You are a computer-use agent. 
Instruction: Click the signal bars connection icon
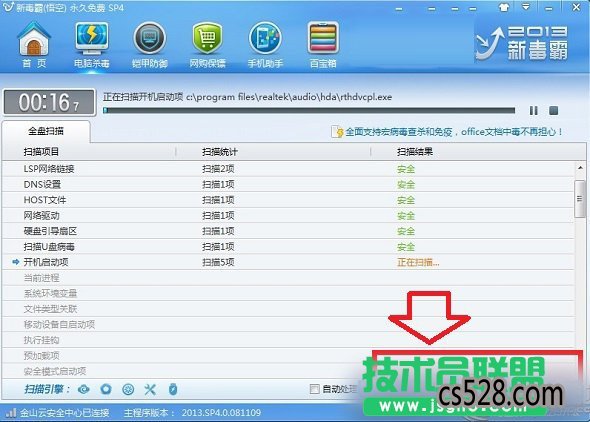pyautogui.click(x=11, y=413)
